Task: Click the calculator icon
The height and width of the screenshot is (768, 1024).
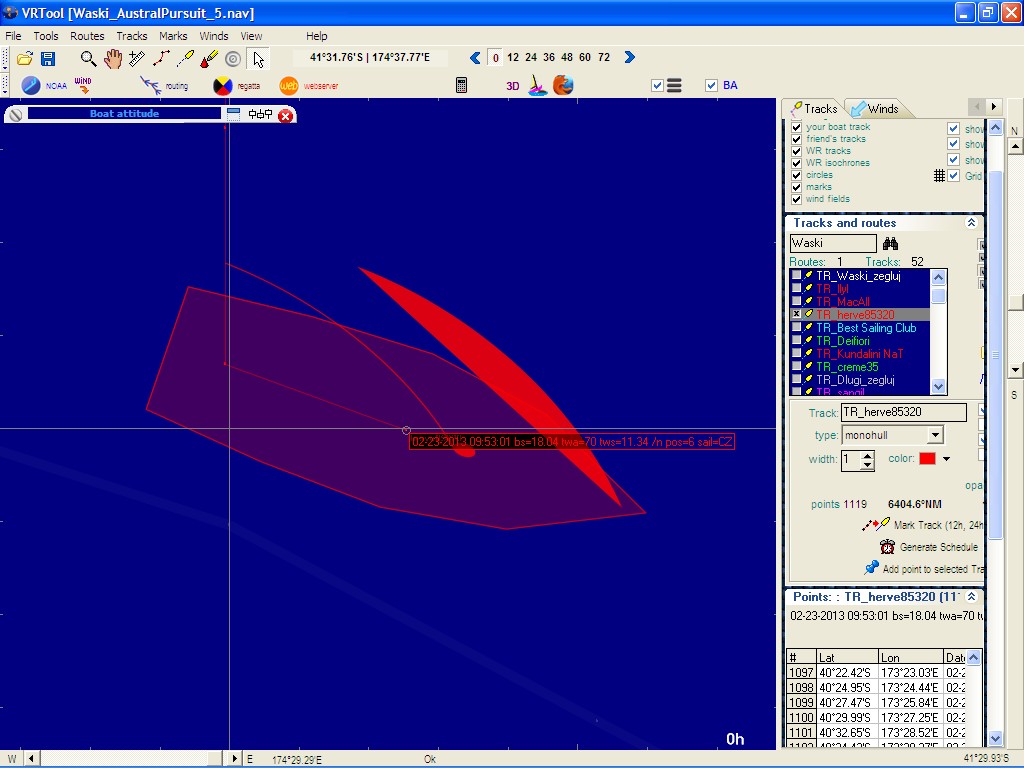Action: click(x=461, y=86)
